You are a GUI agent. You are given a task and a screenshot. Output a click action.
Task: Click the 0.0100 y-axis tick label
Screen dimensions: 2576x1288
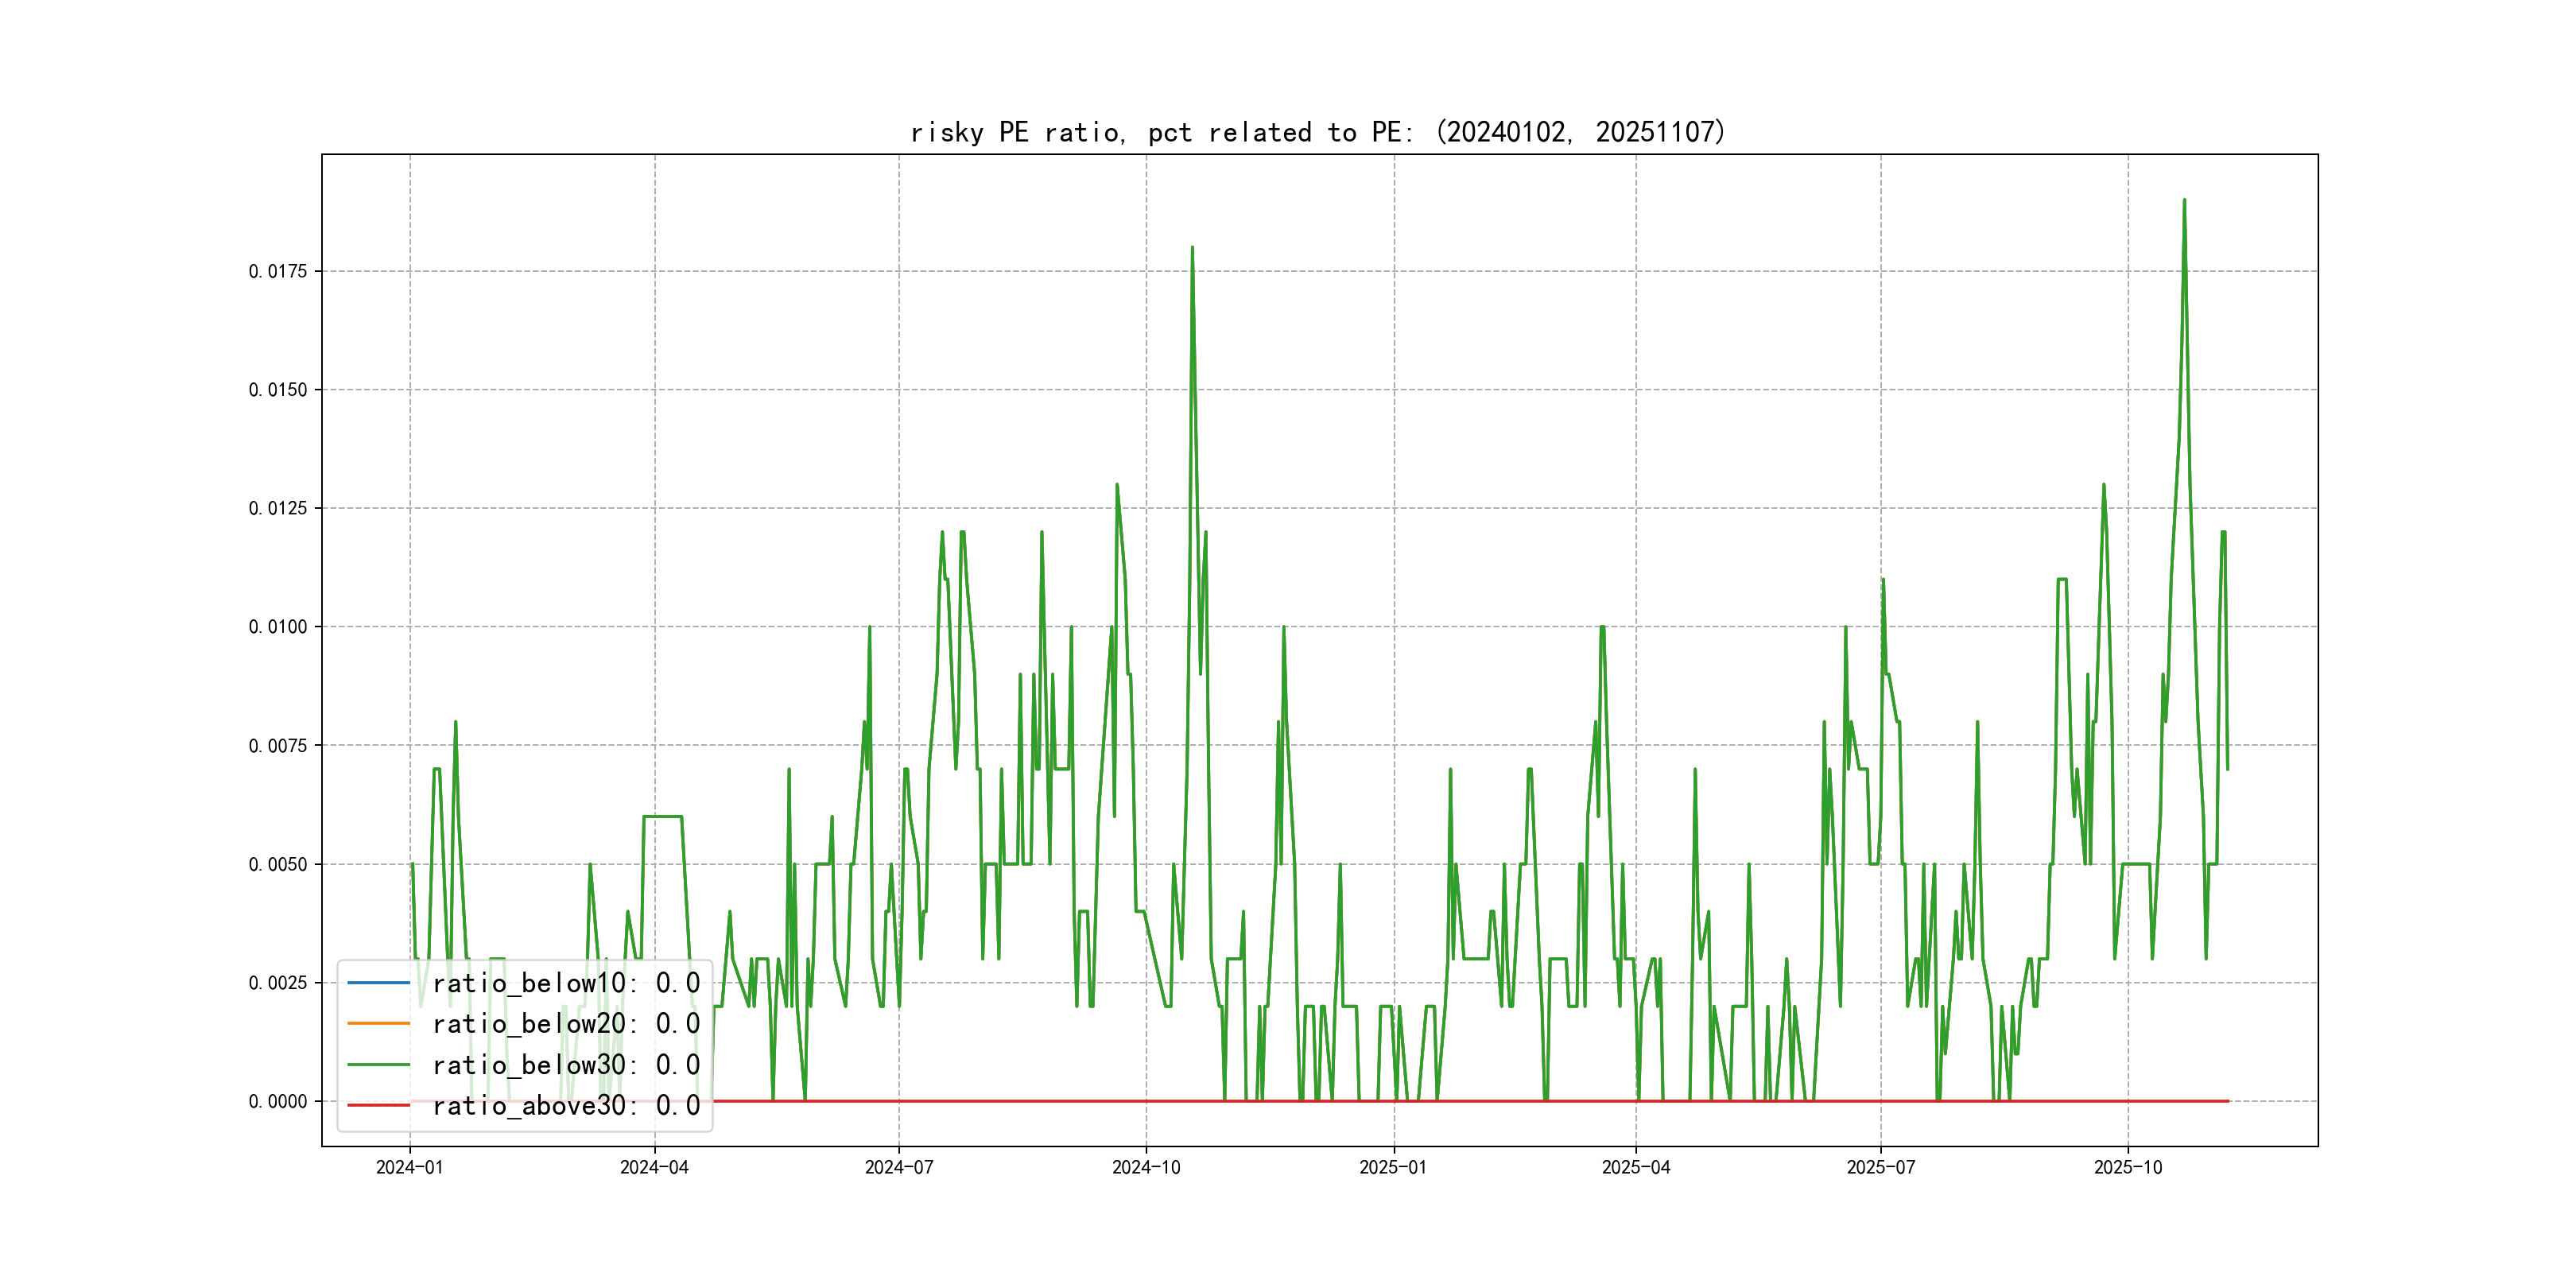point(278,627)
